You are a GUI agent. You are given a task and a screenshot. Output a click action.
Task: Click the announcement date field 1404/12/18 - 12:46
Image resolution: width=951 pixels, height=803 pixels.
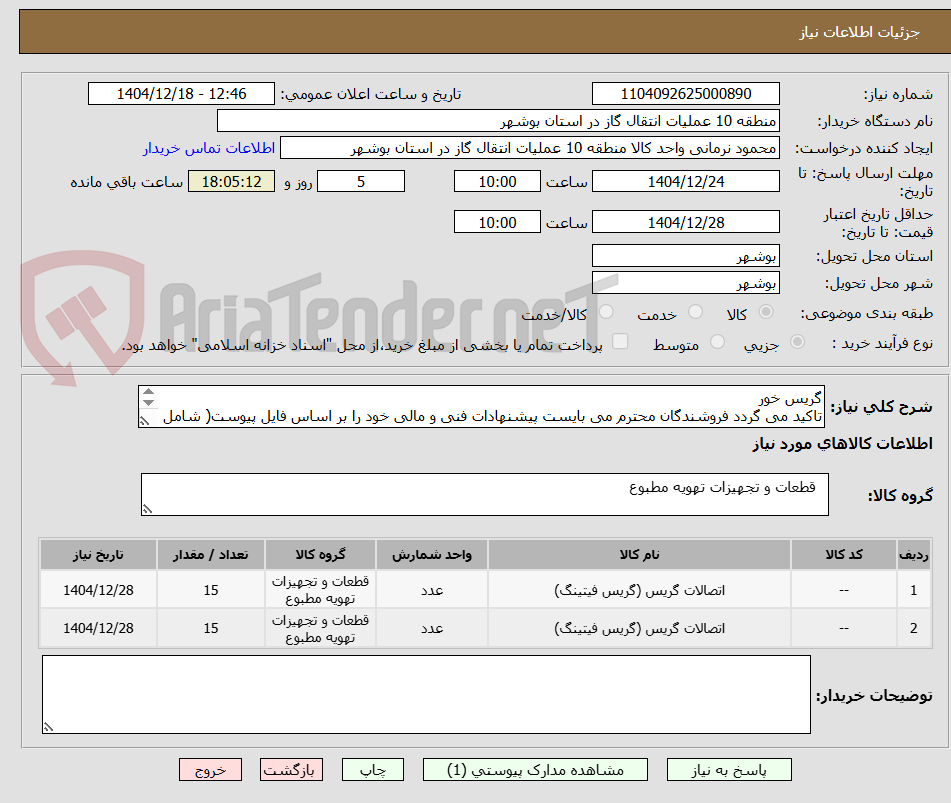[181, 94]
